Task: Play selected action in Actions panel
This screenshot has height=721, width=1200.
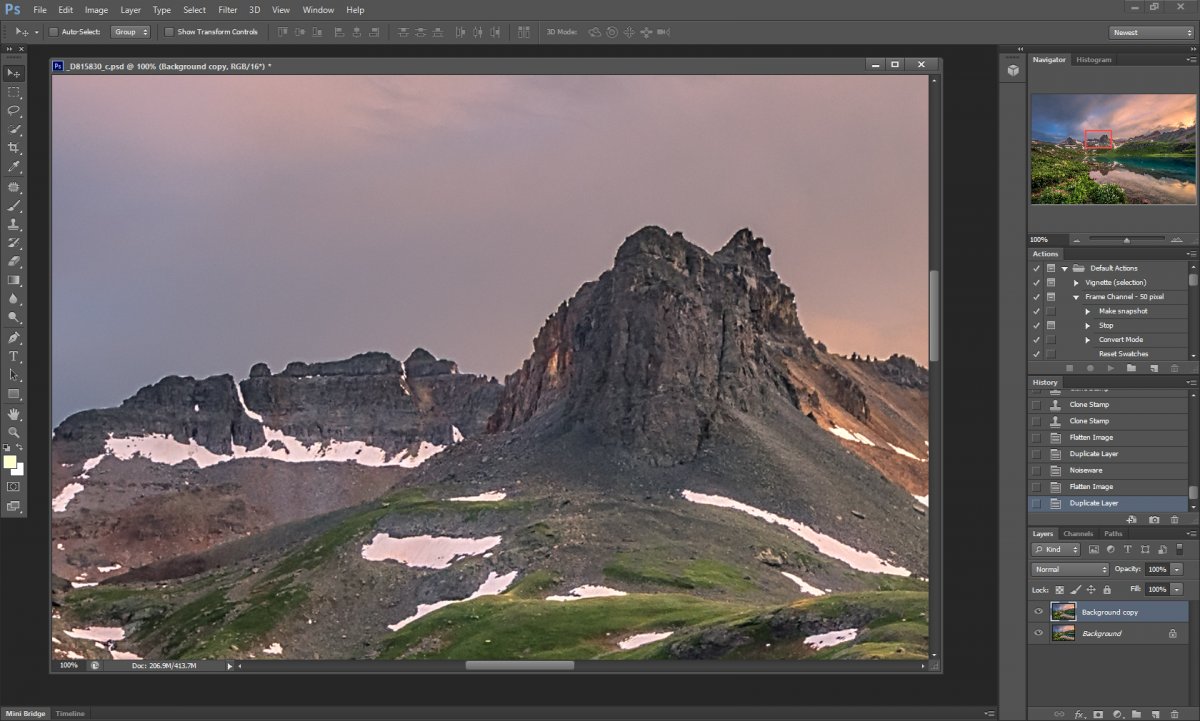Action: point(1111,368)
